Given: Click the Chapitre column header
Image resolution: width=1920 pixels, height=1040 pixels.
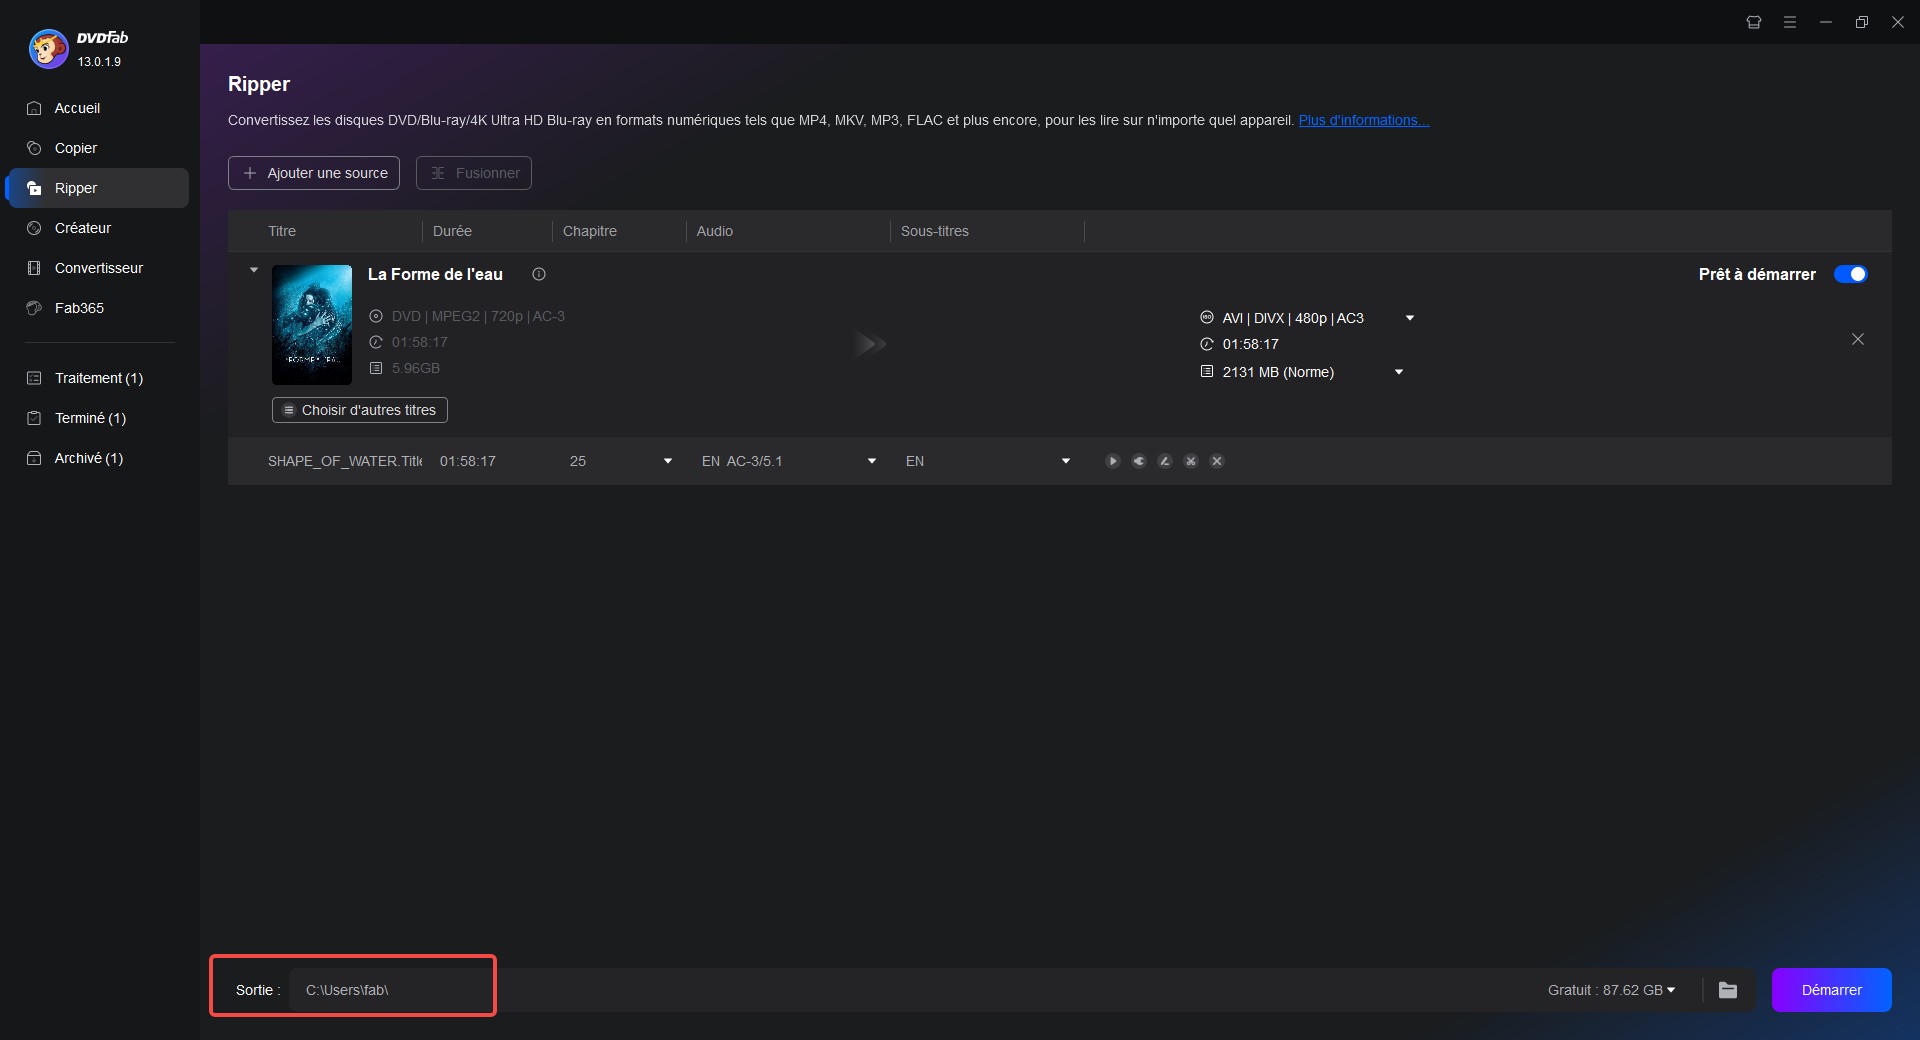Looking at the screenshot, I should pyautogui.click(x=590, y=231).
